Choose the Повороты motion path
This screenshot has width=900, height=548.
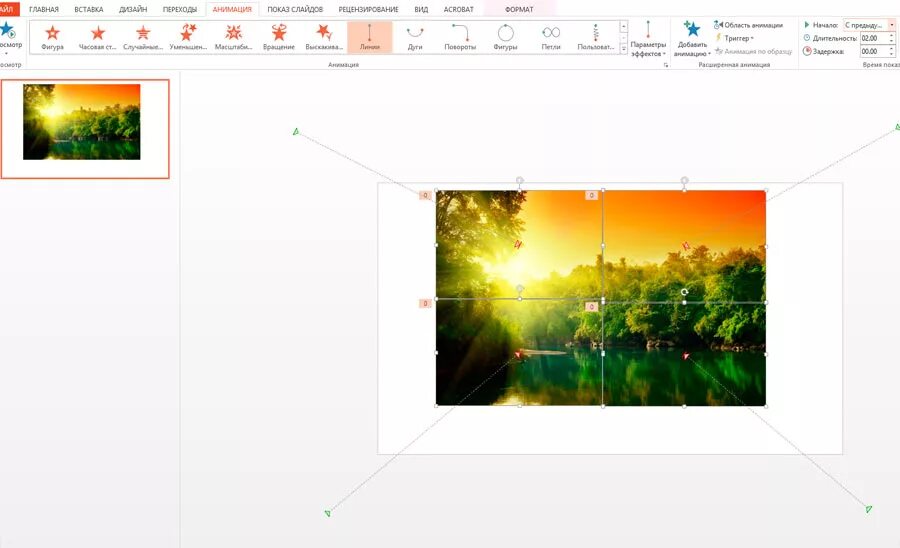tap(460, 37)
